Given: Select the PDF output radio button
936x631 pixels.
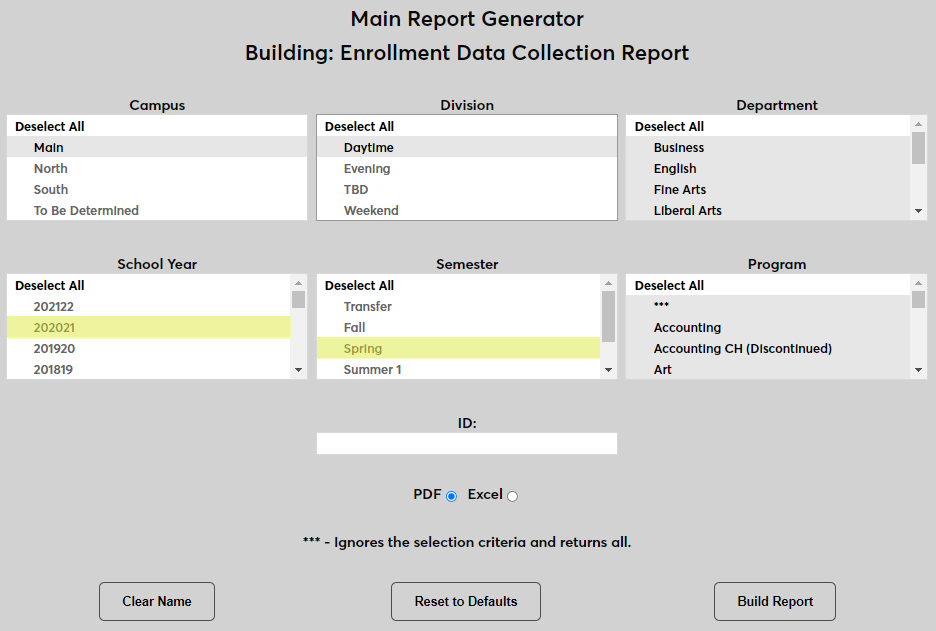Looking at the screenshot, I should 452,495.
